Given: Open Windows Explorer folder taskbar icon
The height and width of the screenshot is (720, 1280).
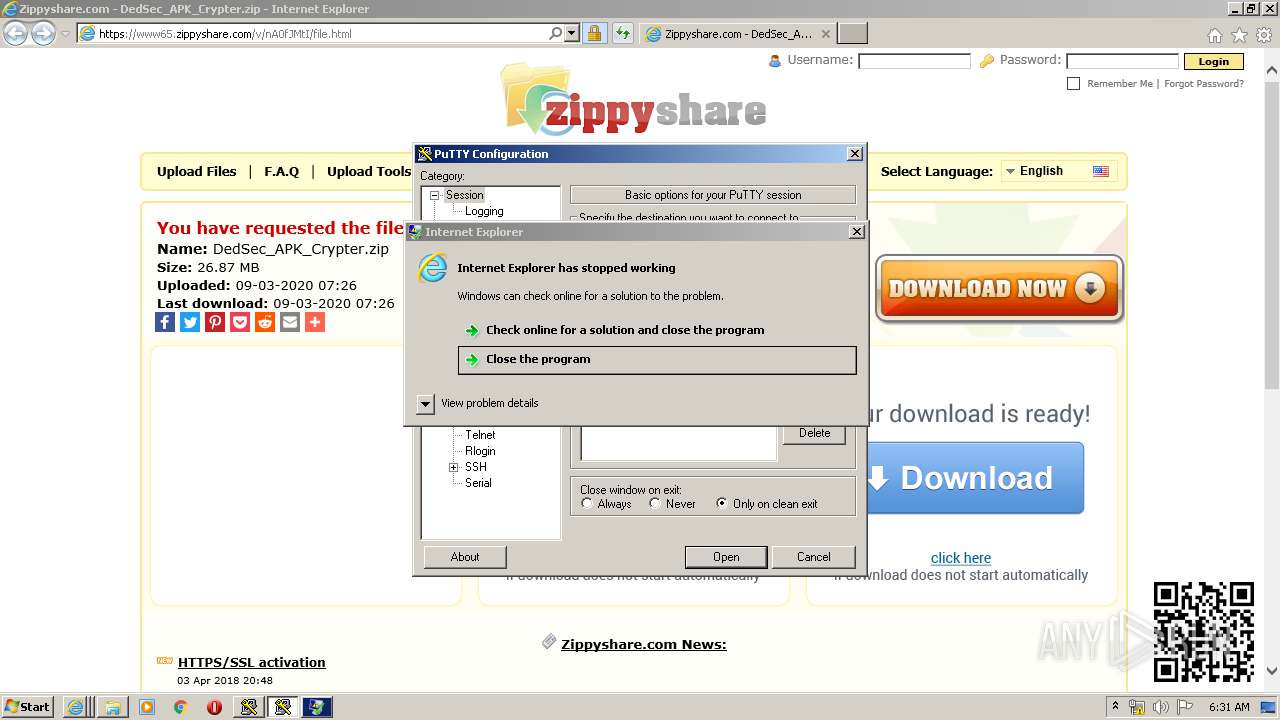Looking at the screenshot, I should click(113, 707).
